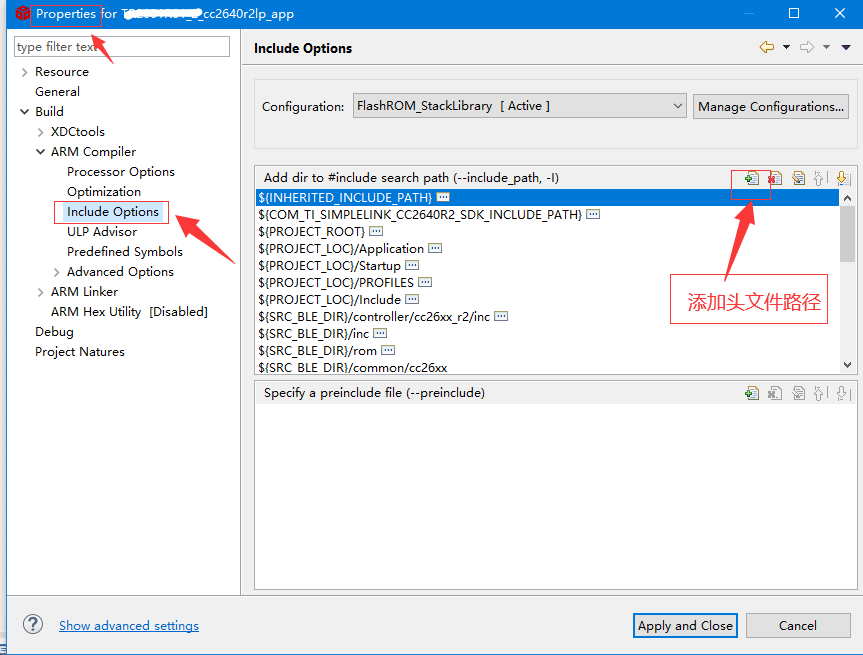This screenshot has width=863, height=655.
Task: Open the Optimization settings page
Action: [104, 192]
